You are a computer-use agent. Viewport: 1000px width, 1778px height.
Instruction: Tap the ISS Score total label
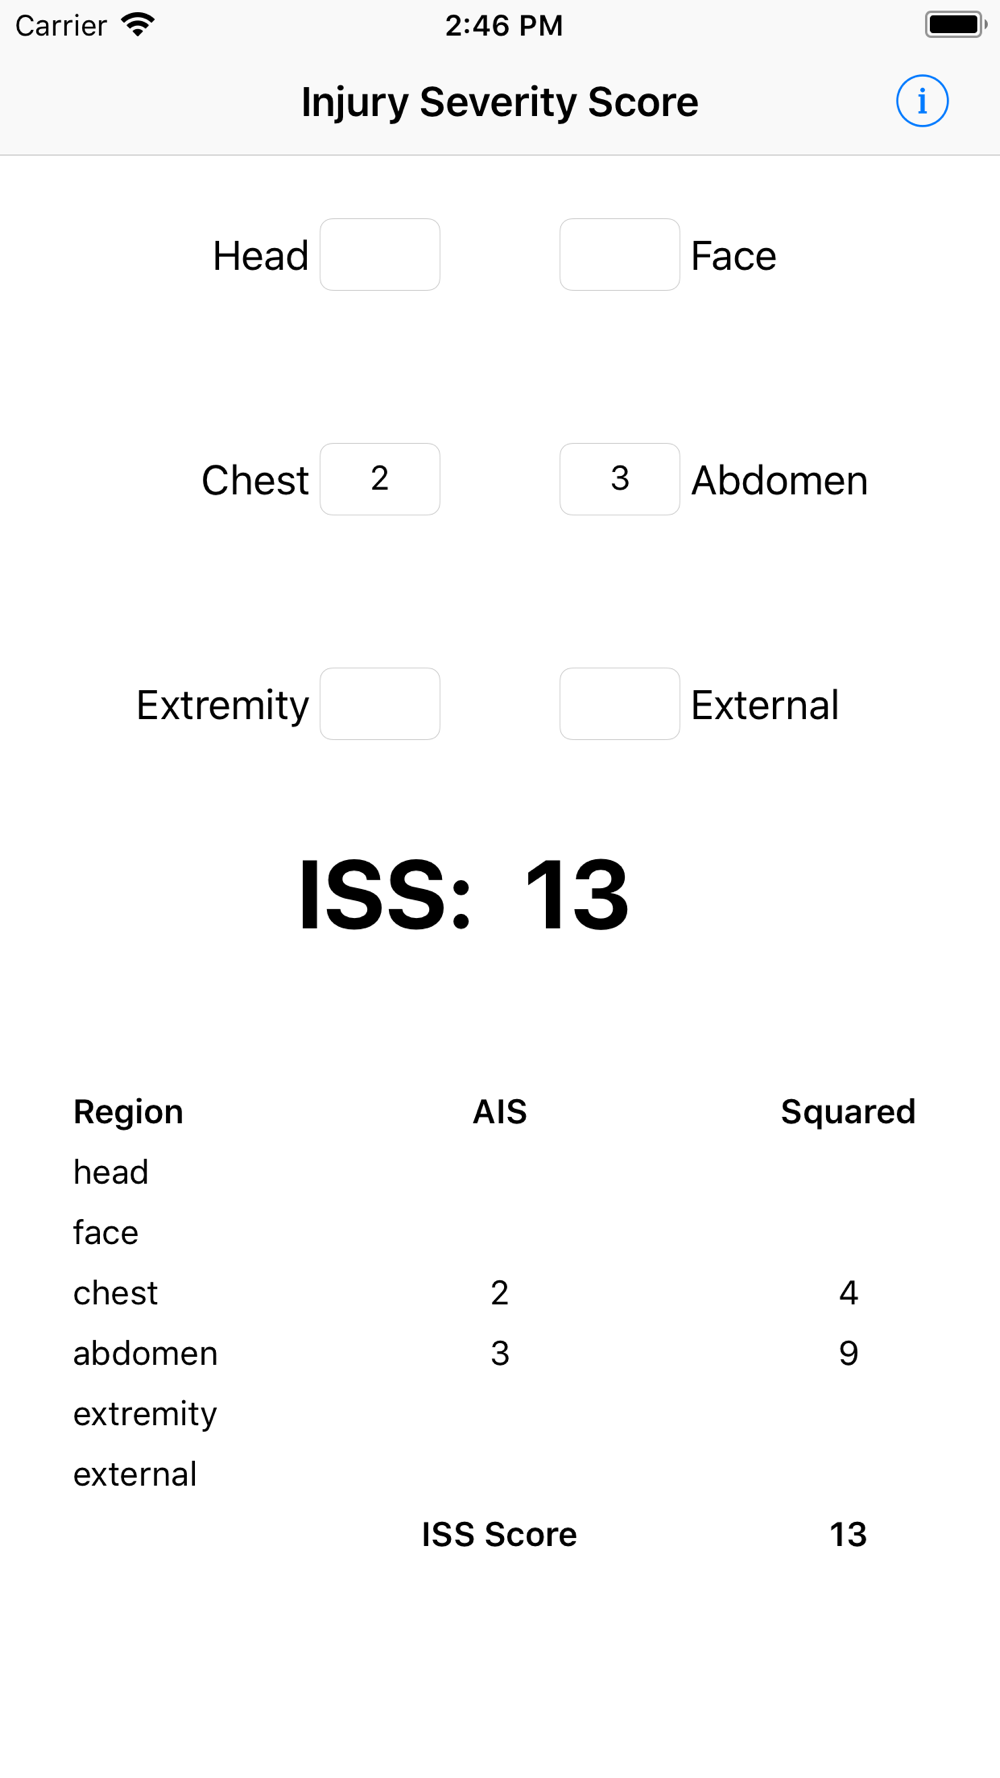(499, 1534)
